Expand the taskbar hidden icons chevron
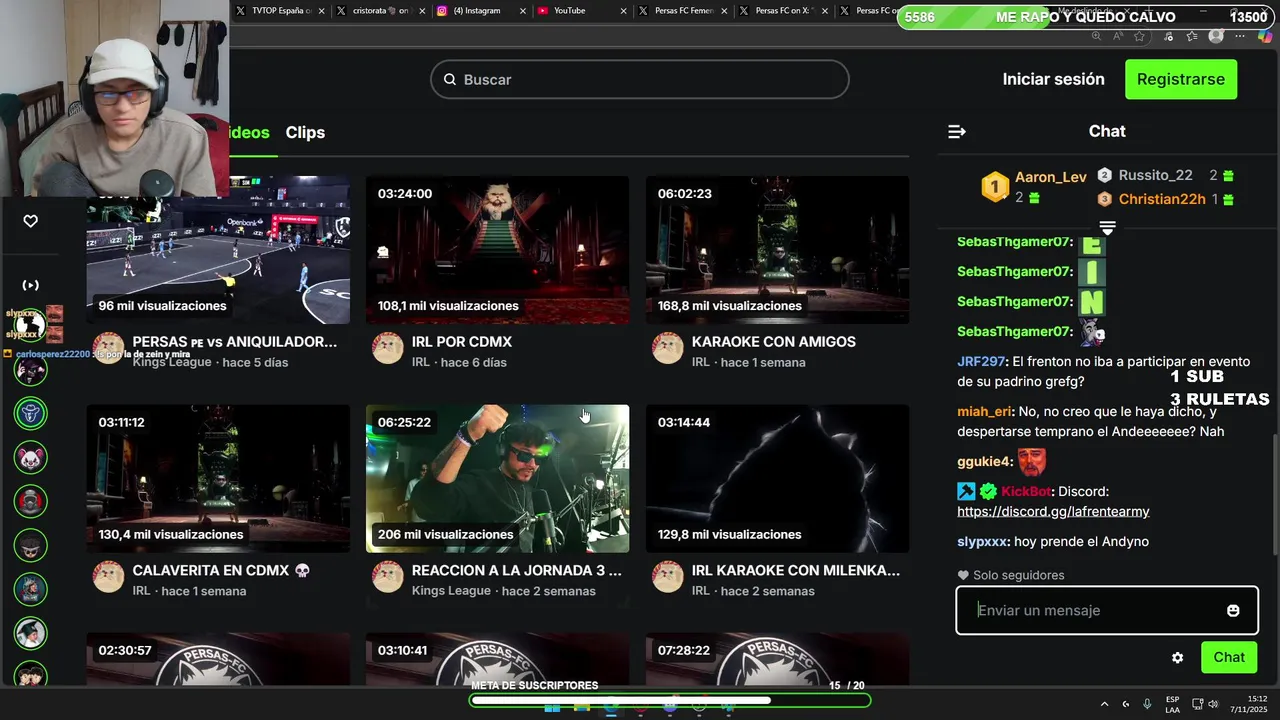The height and width of the screenshot is (720, 1280). pyautogui.click(x=1105, y=704)
